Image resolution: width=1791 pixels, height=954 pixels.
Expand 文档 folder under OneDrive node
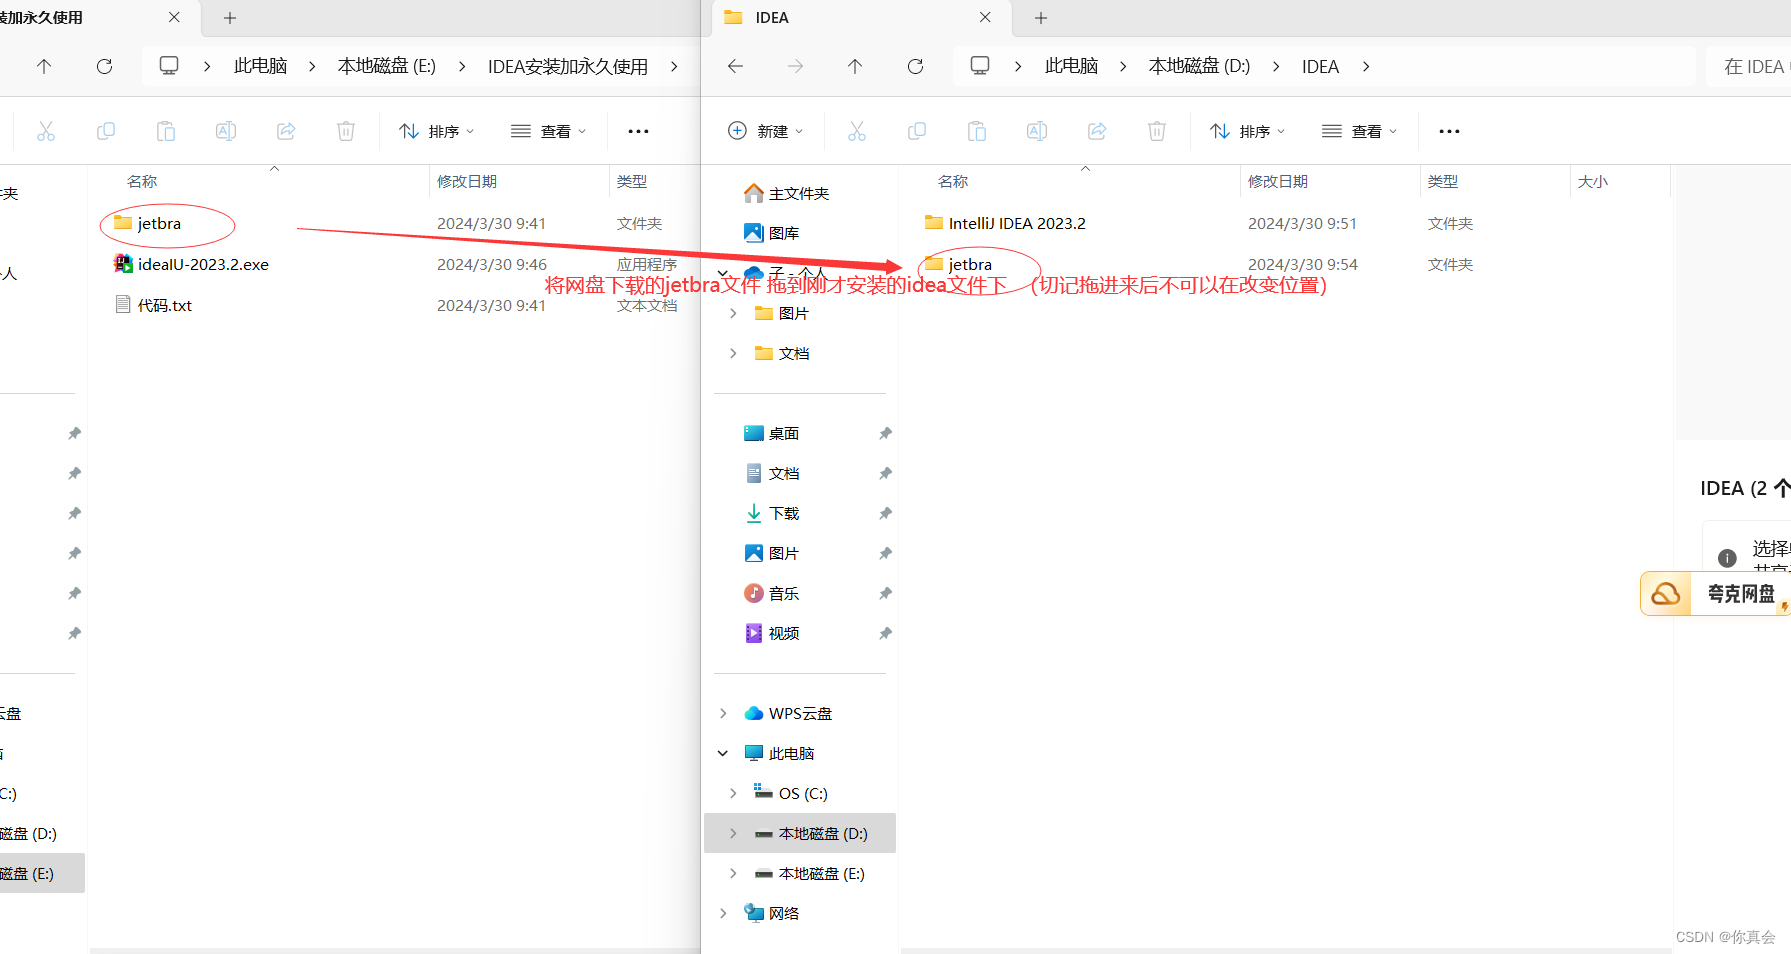(x=733, y=353)
